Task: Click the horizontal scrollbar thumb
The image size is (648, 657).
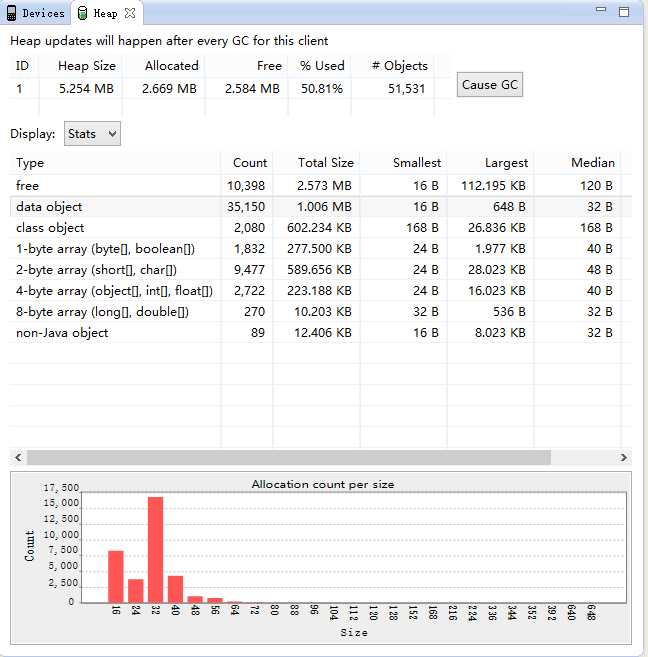Action: [x=289, y=457]
